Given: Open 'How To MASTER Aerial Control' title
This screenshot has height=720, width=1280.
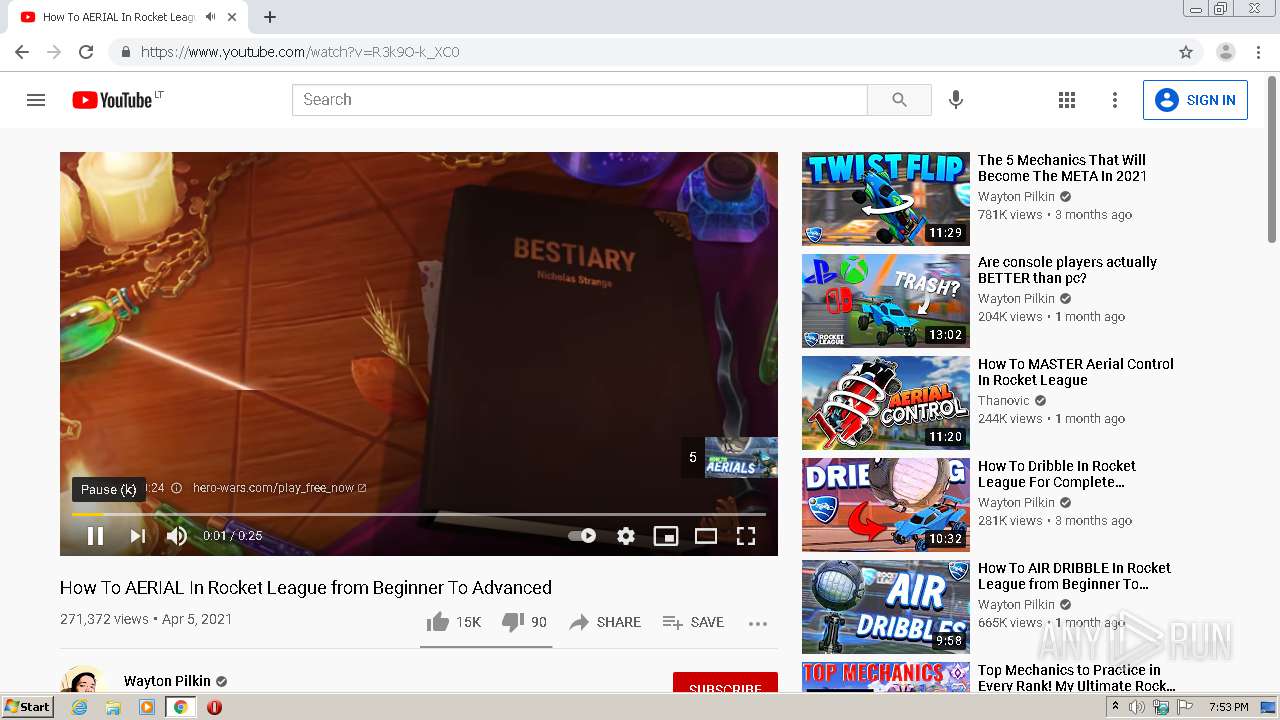Looking at the screenshot, I should pyautogui.click(x=1076, y=372).
